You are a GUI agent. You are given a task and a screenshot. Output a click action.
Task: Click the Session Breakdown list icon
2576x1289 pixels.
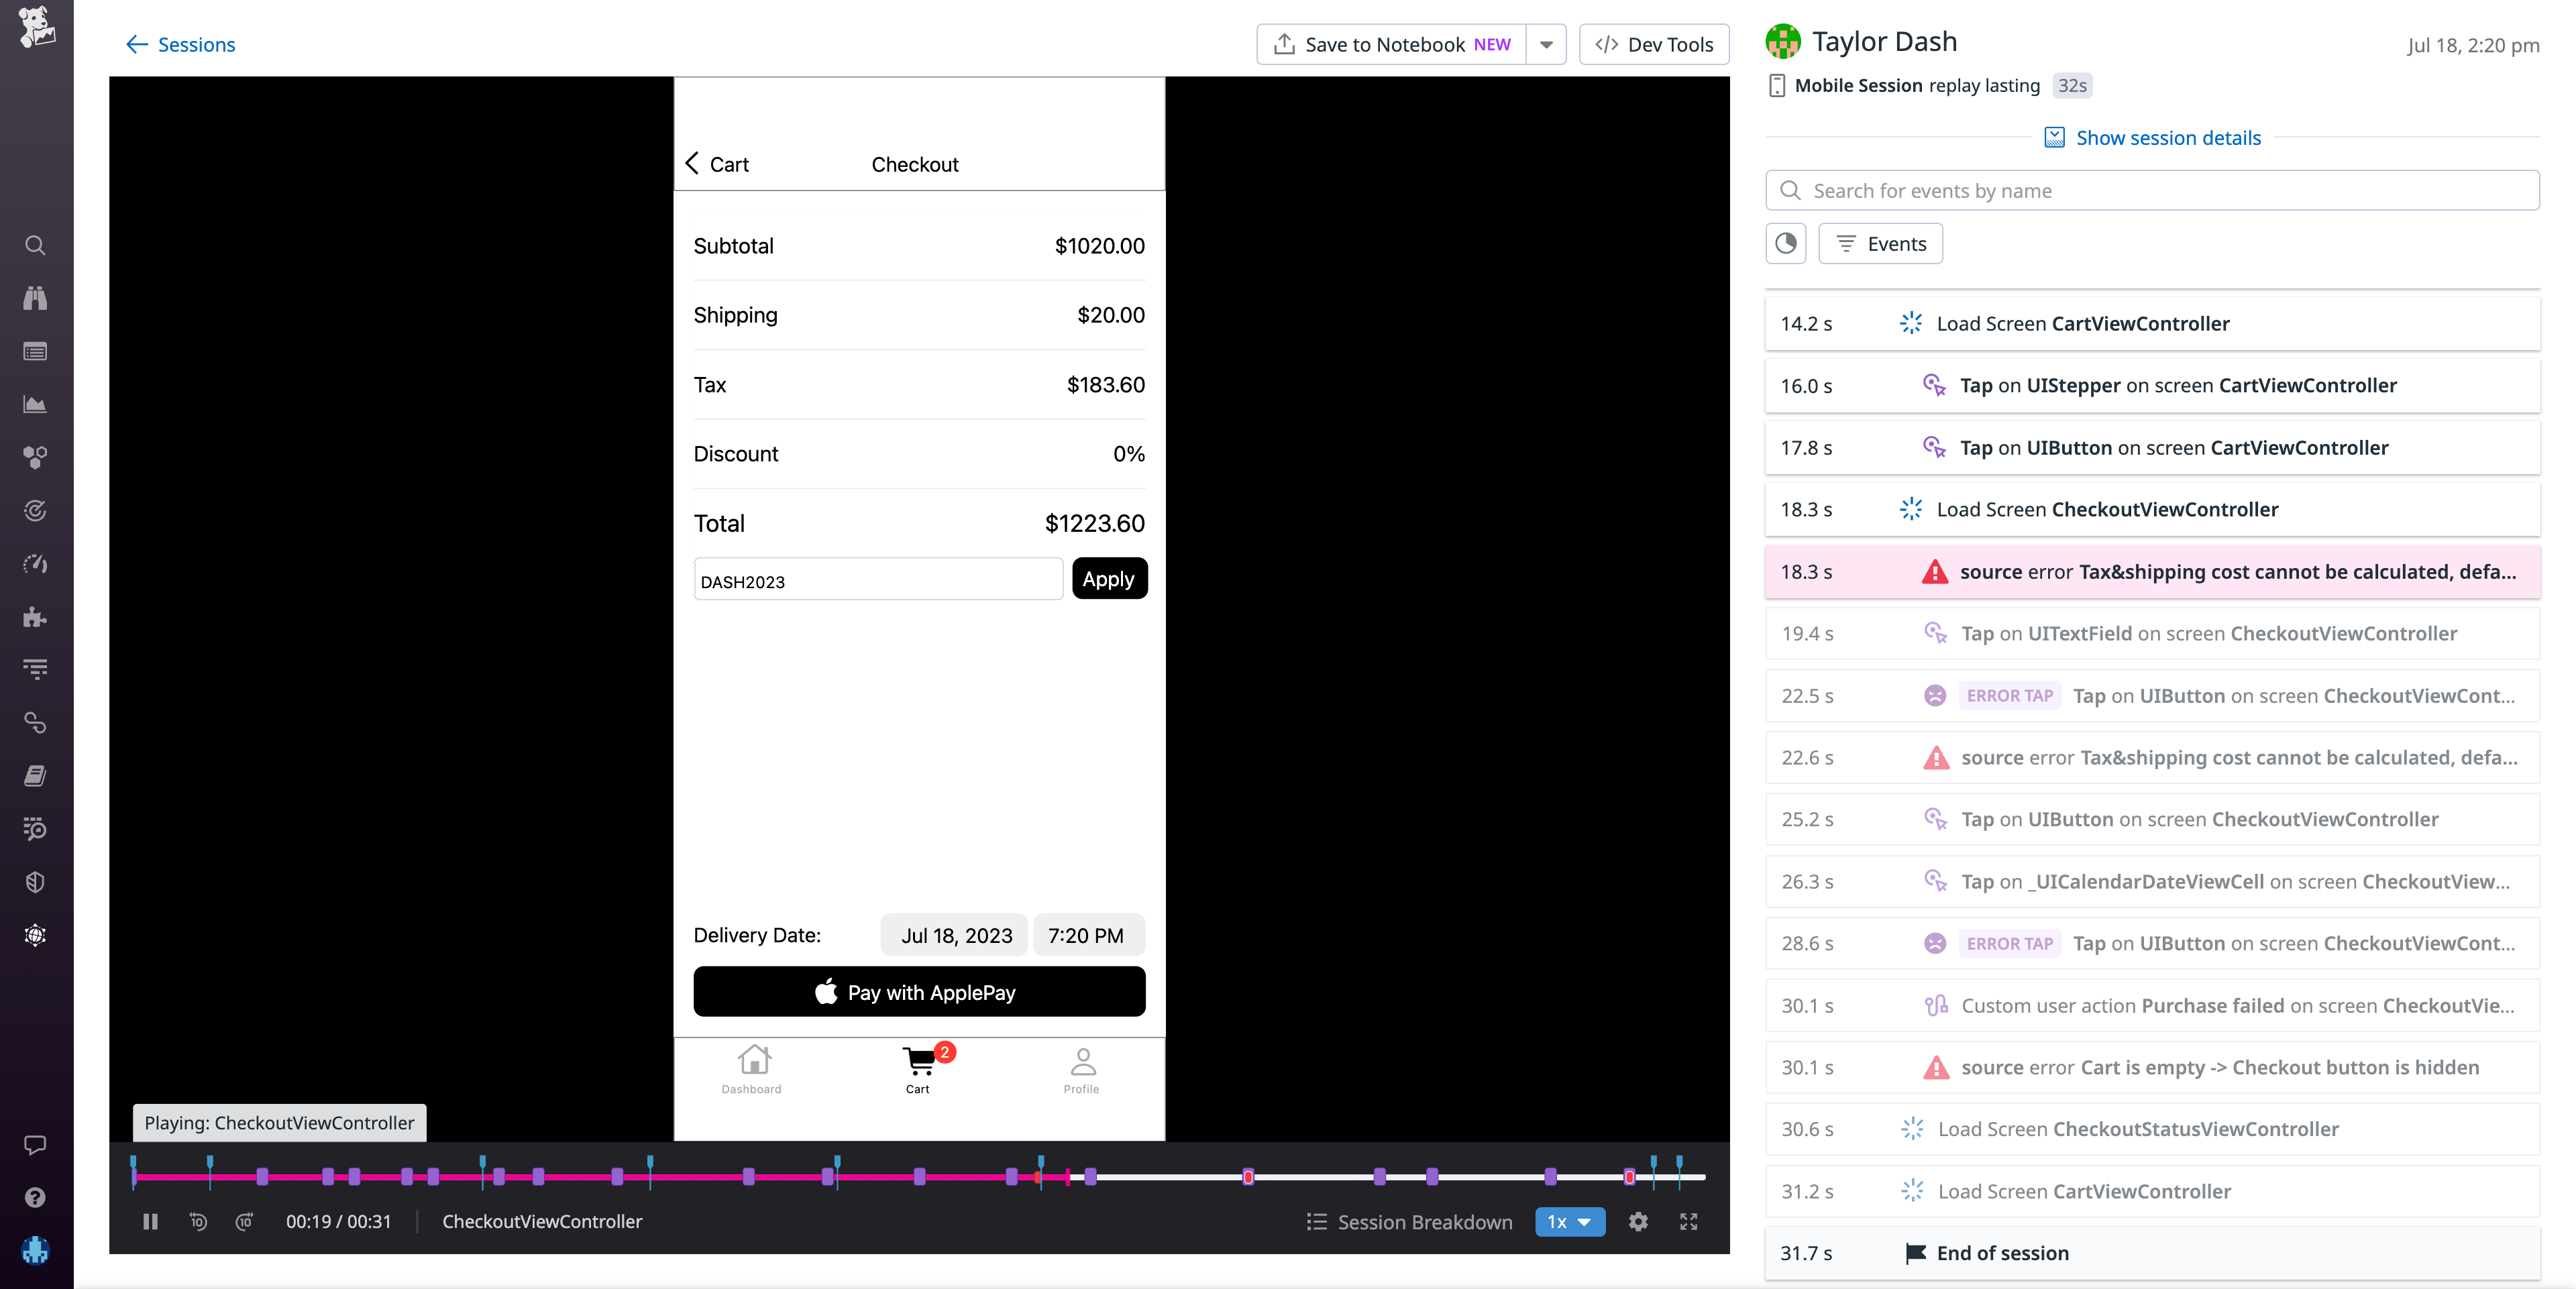coord(1316,1222)
